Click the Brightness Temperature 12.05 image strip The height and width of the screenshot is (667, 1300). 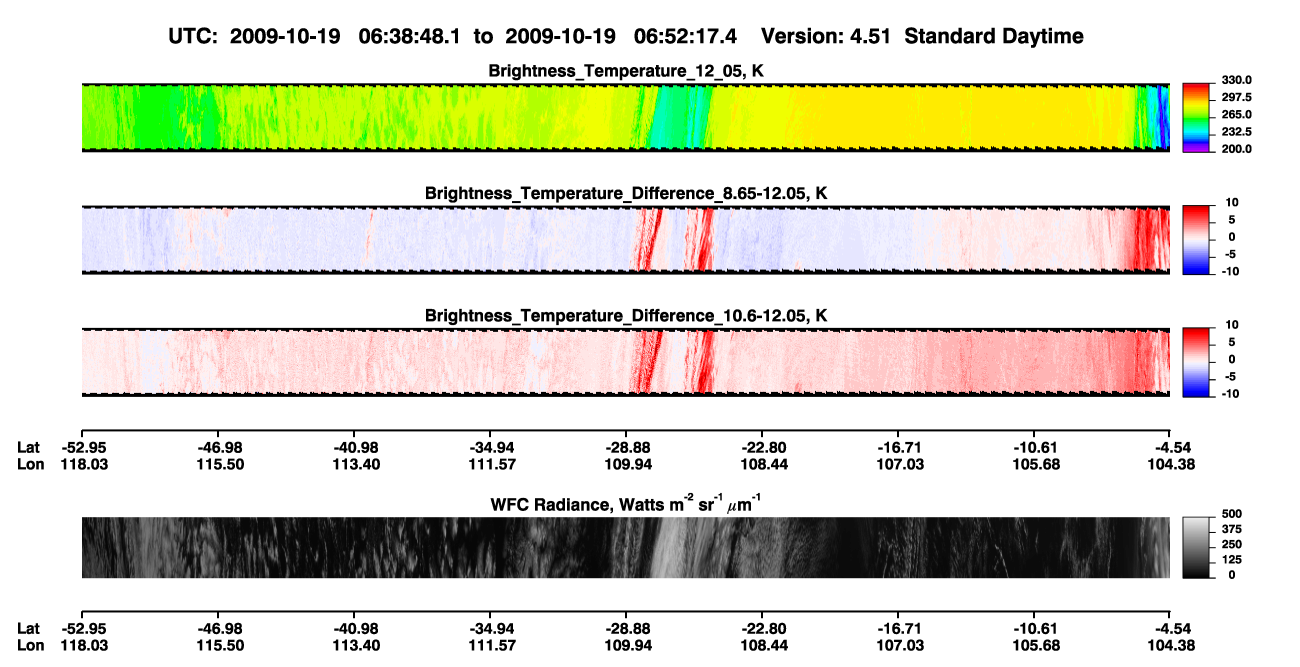tap(626, 118)
